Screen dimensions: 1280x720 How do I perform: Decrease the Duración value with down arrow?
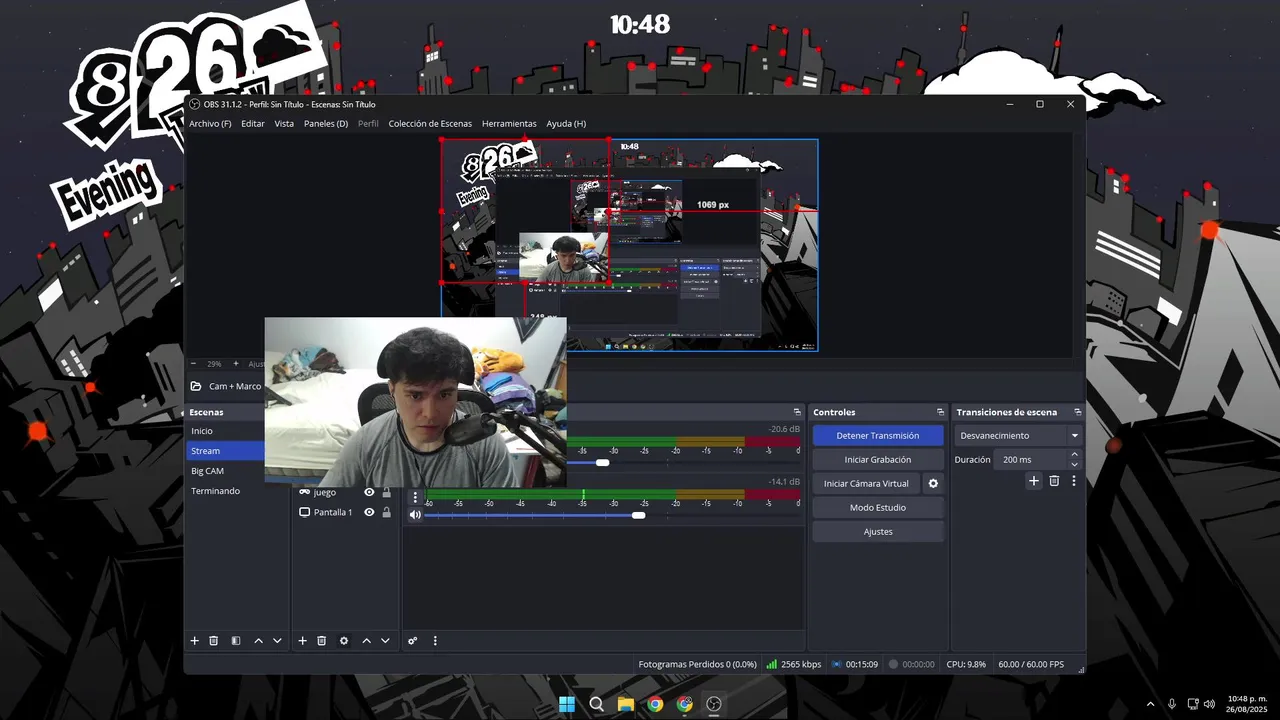coord(1075,464)
